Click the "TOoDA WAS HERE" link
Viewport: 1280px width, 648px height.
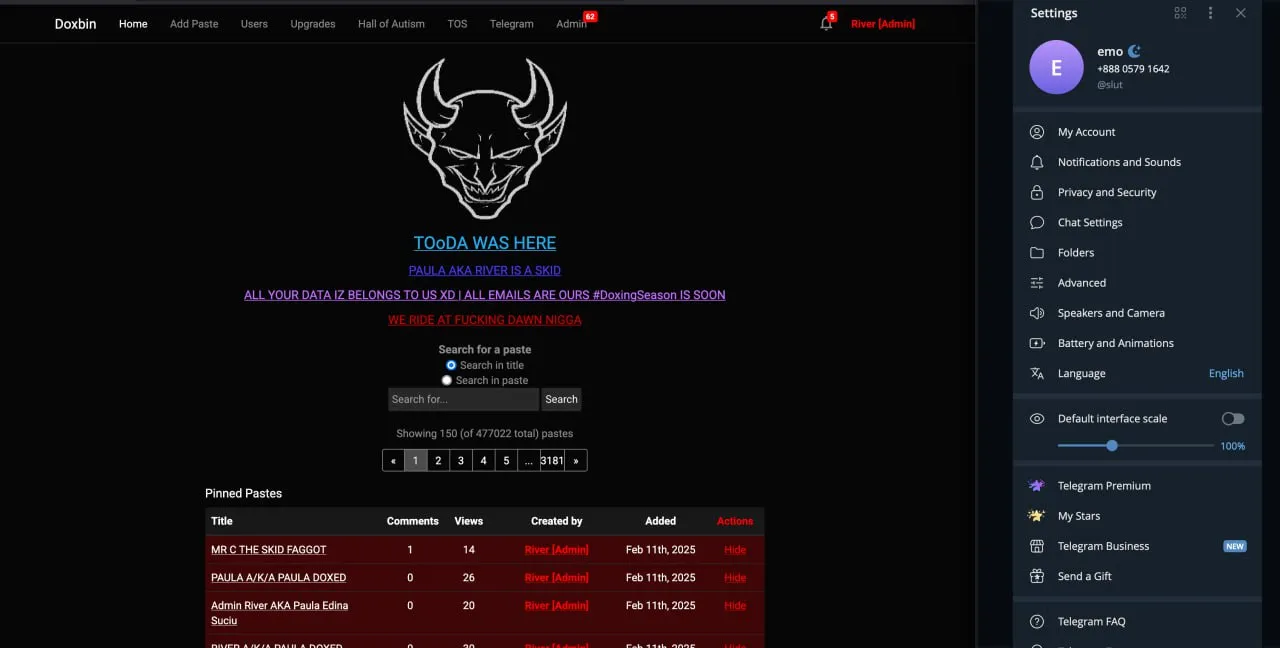click(x=485, y=243)
